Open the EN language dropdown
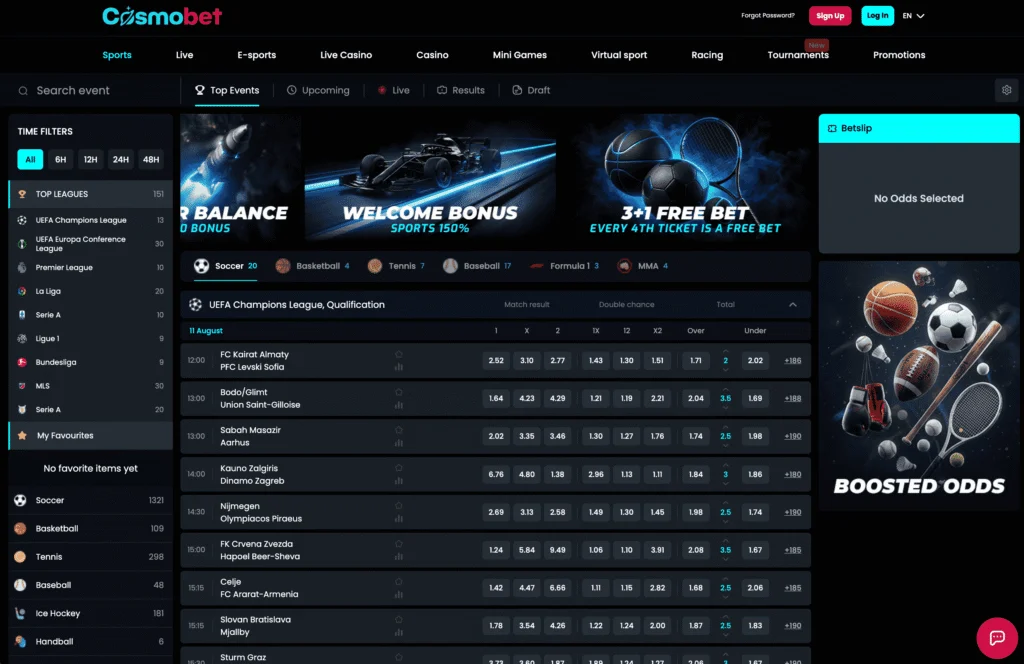 point(913,16)
